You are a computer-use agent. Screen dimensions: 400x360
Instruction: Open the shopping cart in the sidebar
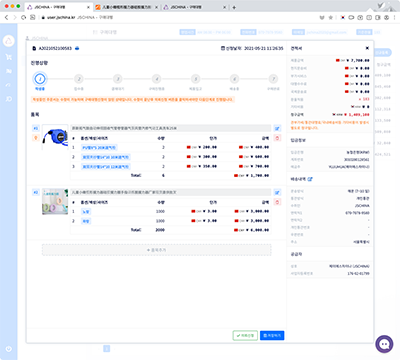click(9, 57)
